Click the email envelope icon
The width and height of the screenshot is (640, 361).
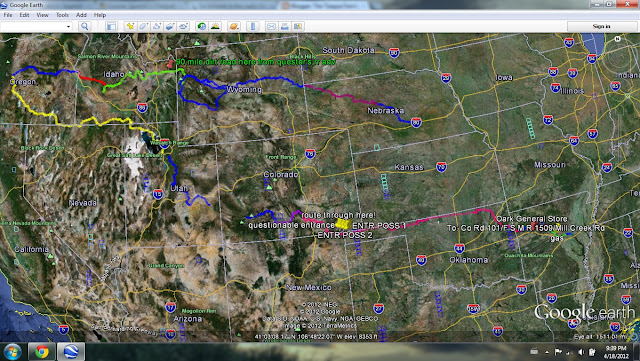[271, 27]
